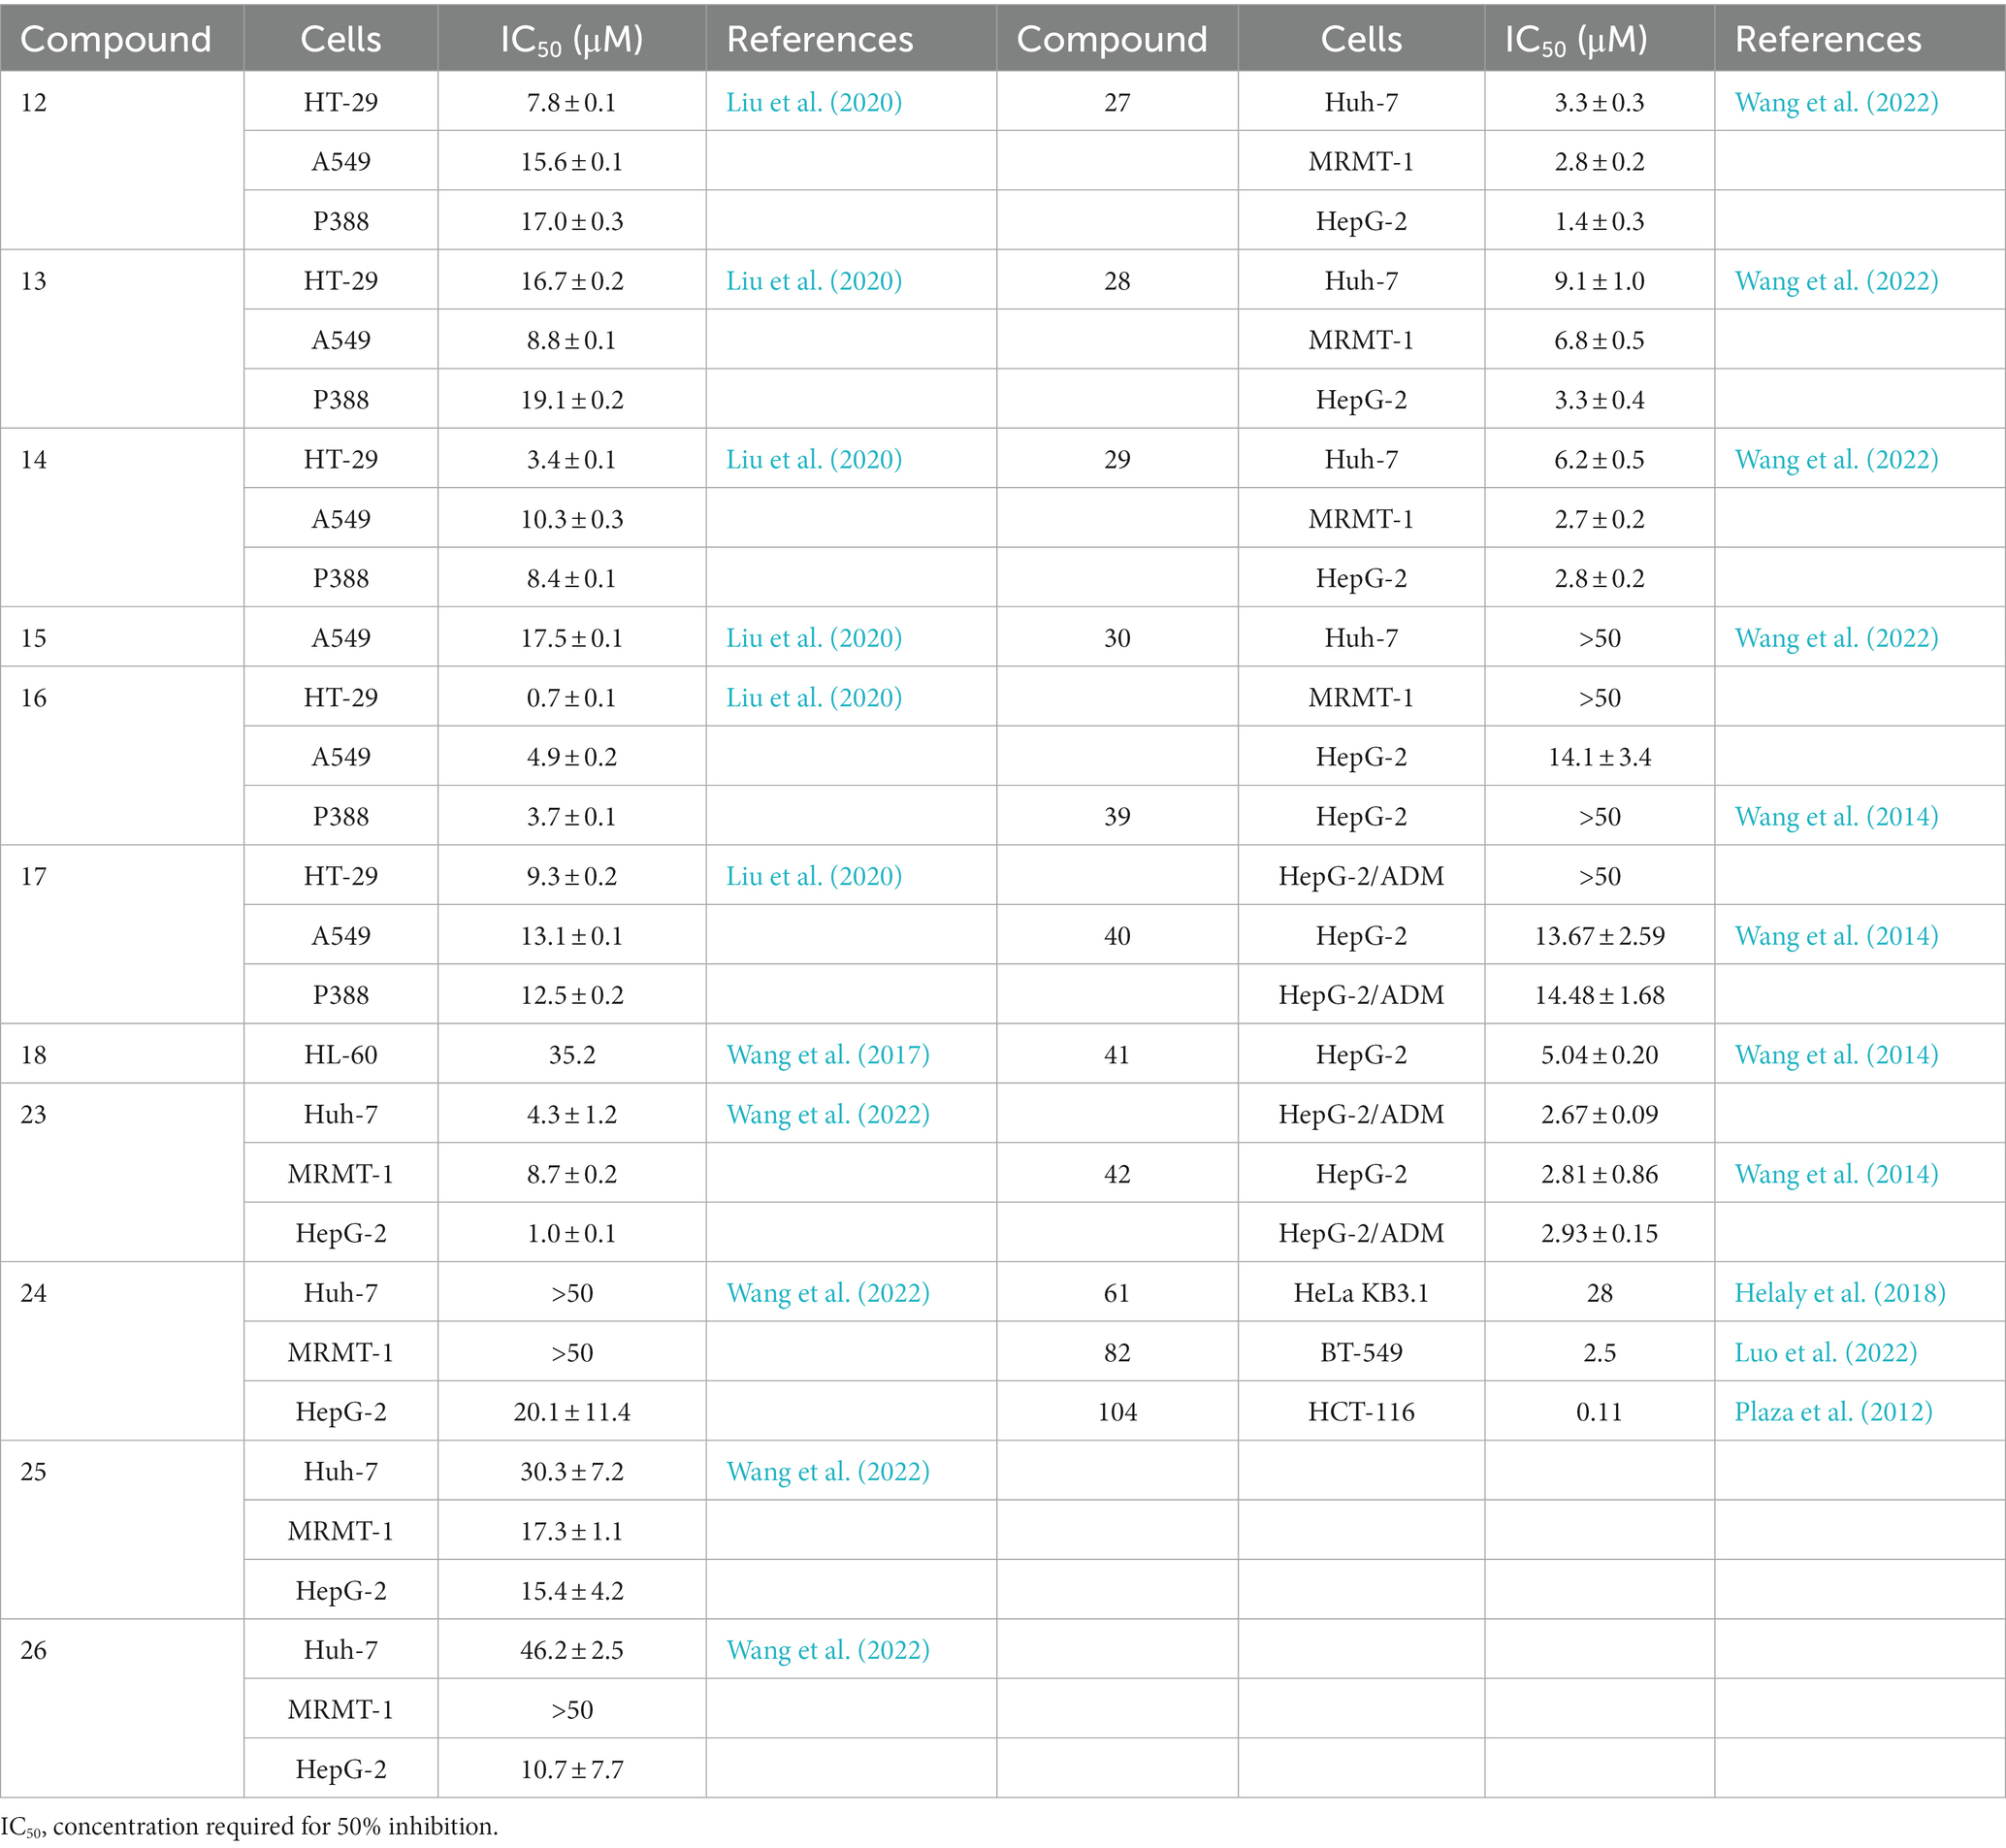The height and width of the screenshot is (1848, 2006).
Task: Click the BT-549 cell entry
Action: (1361, 1353)
